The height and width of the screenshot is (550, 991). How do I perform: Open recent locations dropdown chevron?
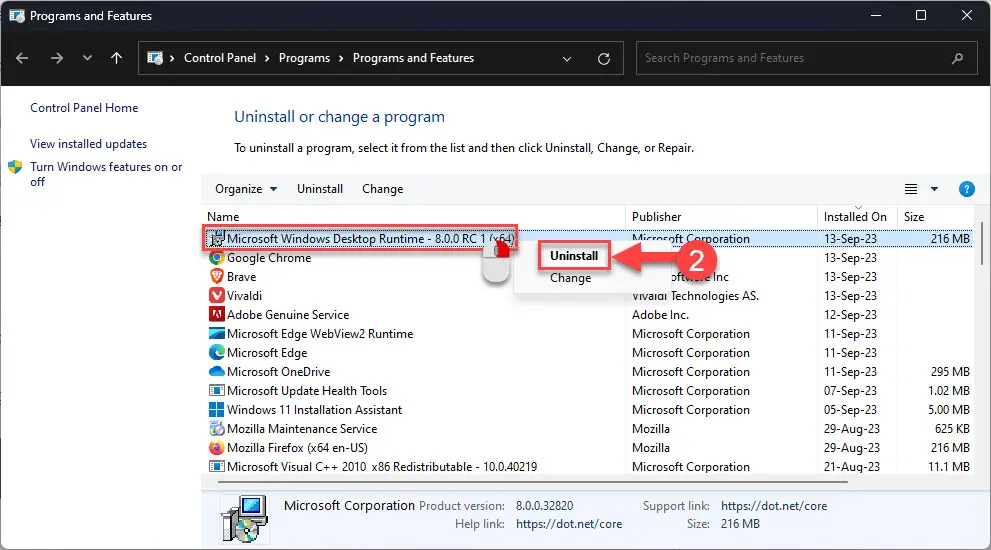point(87,58)
